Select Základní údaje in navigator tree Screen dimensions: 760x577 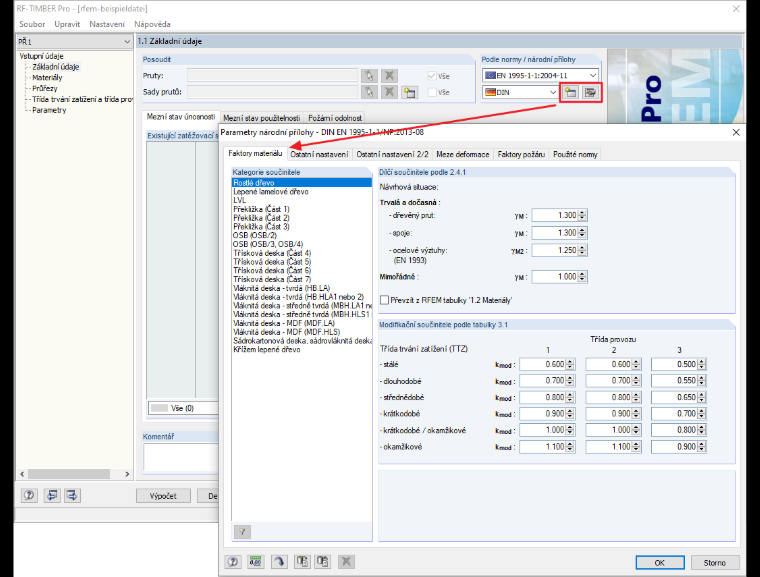55,67
